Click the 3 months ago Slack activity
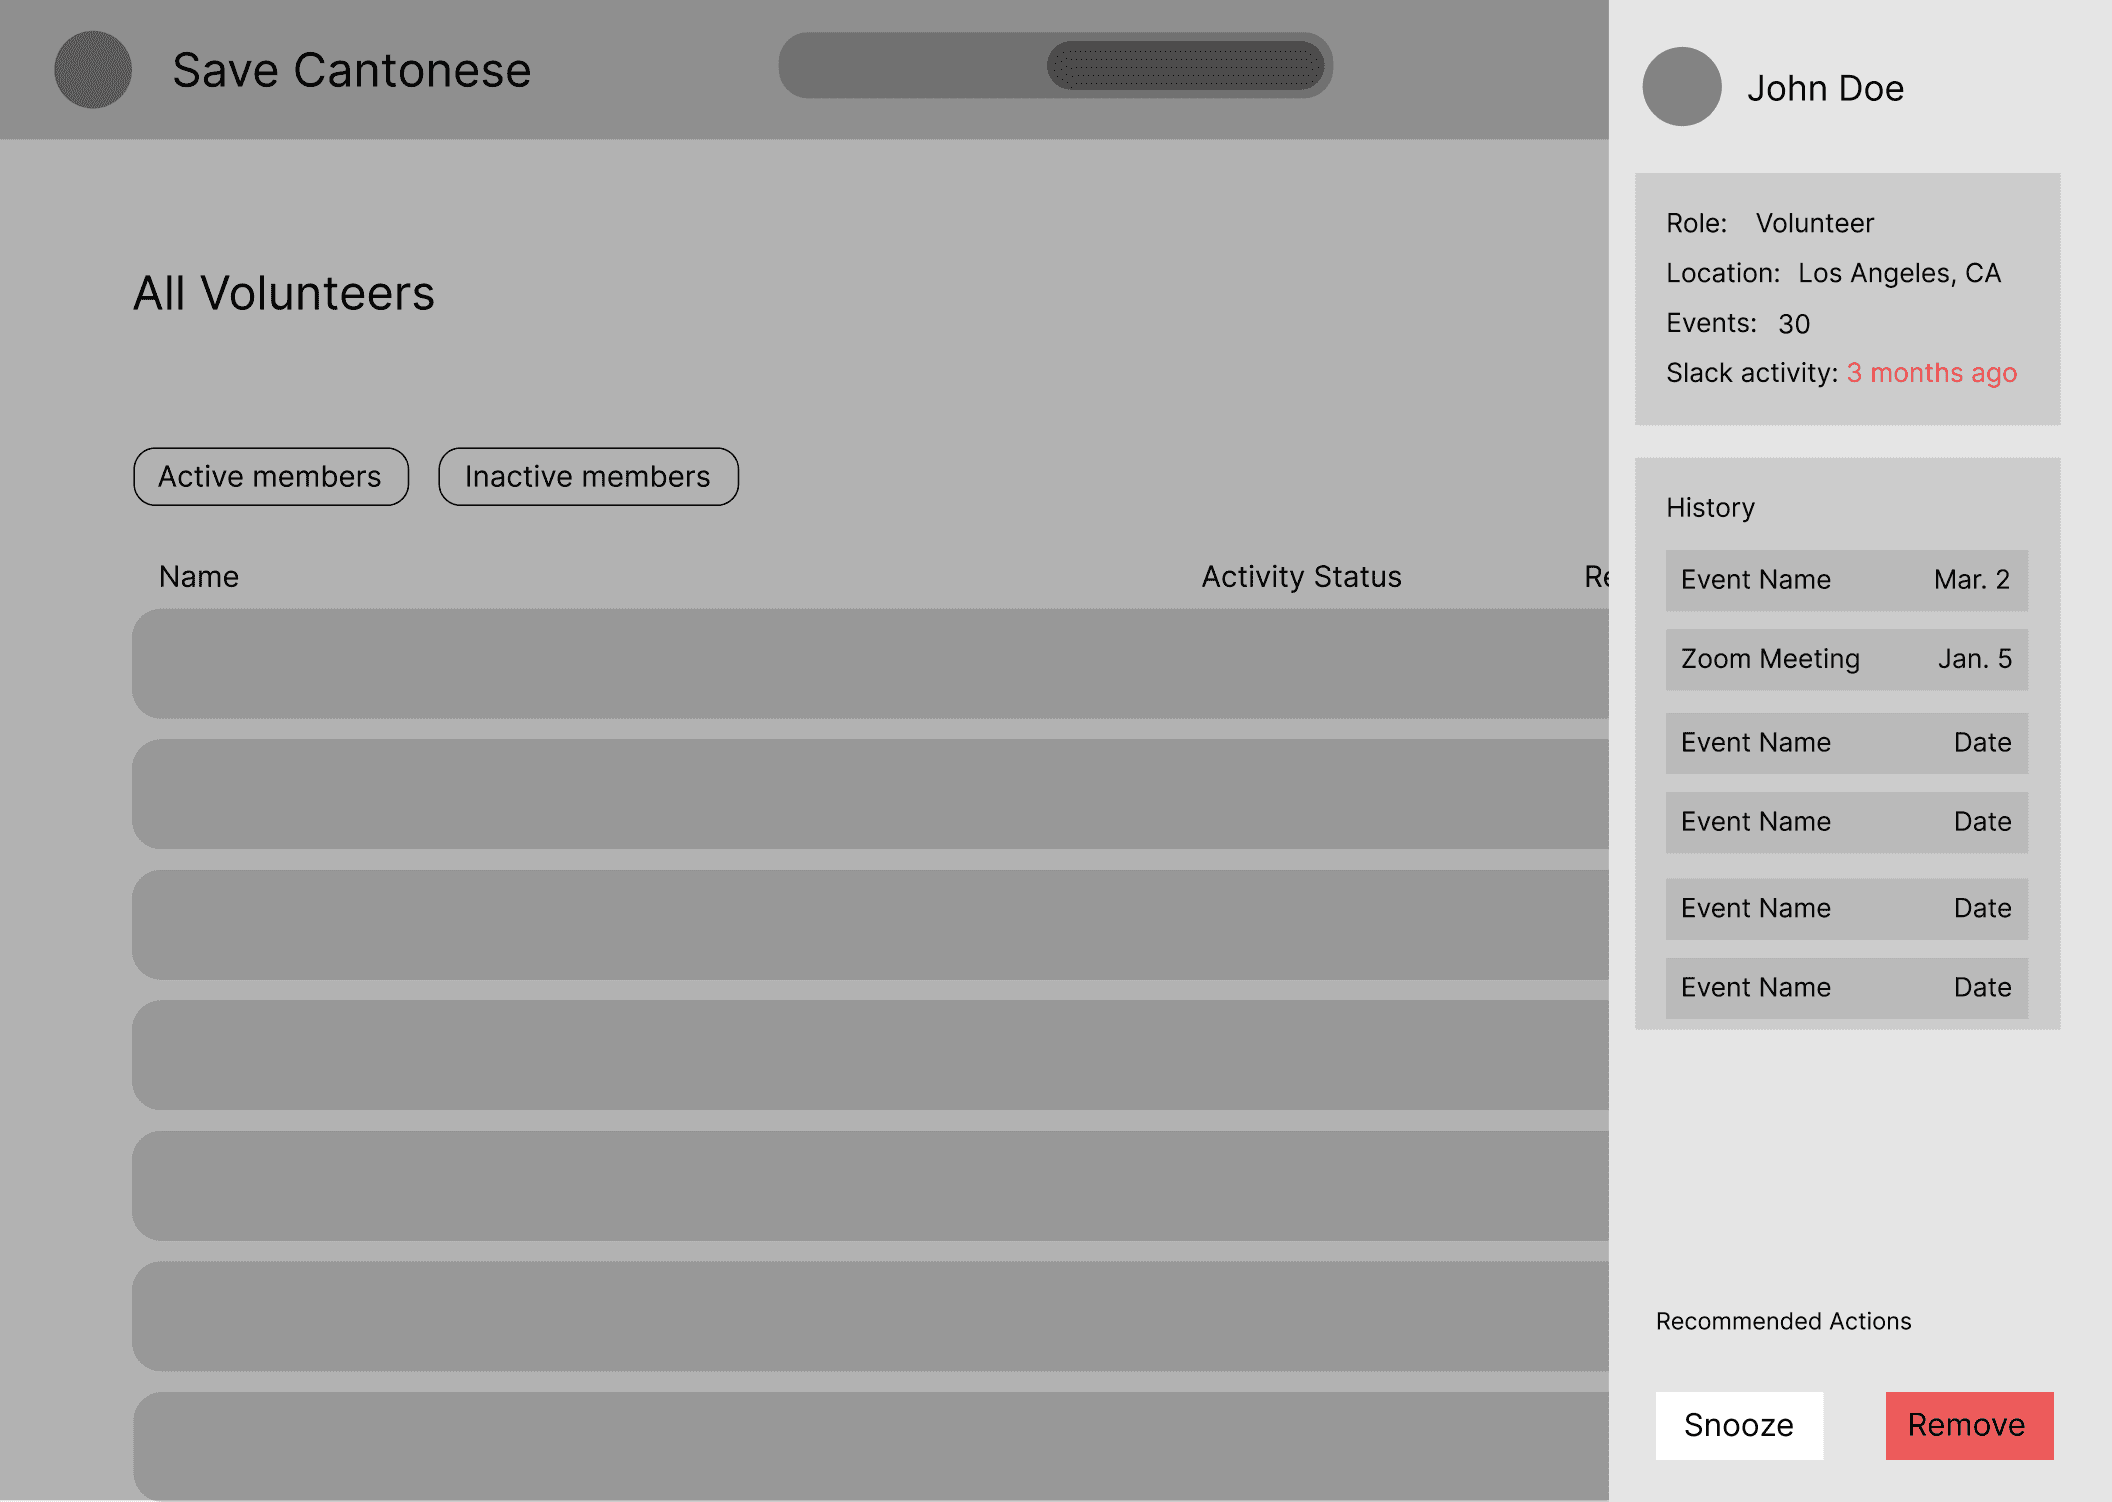Image resolution: width=2112 pixels, height=1502 pixels. (1931, 373)
